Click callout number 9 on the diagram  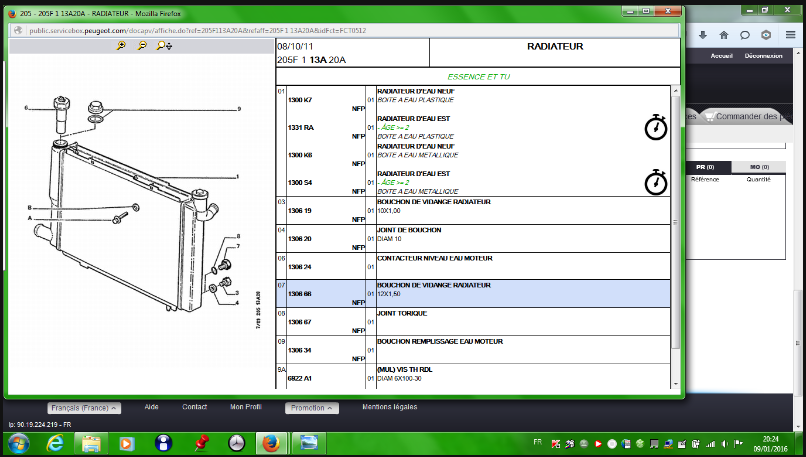coord(239,109)
